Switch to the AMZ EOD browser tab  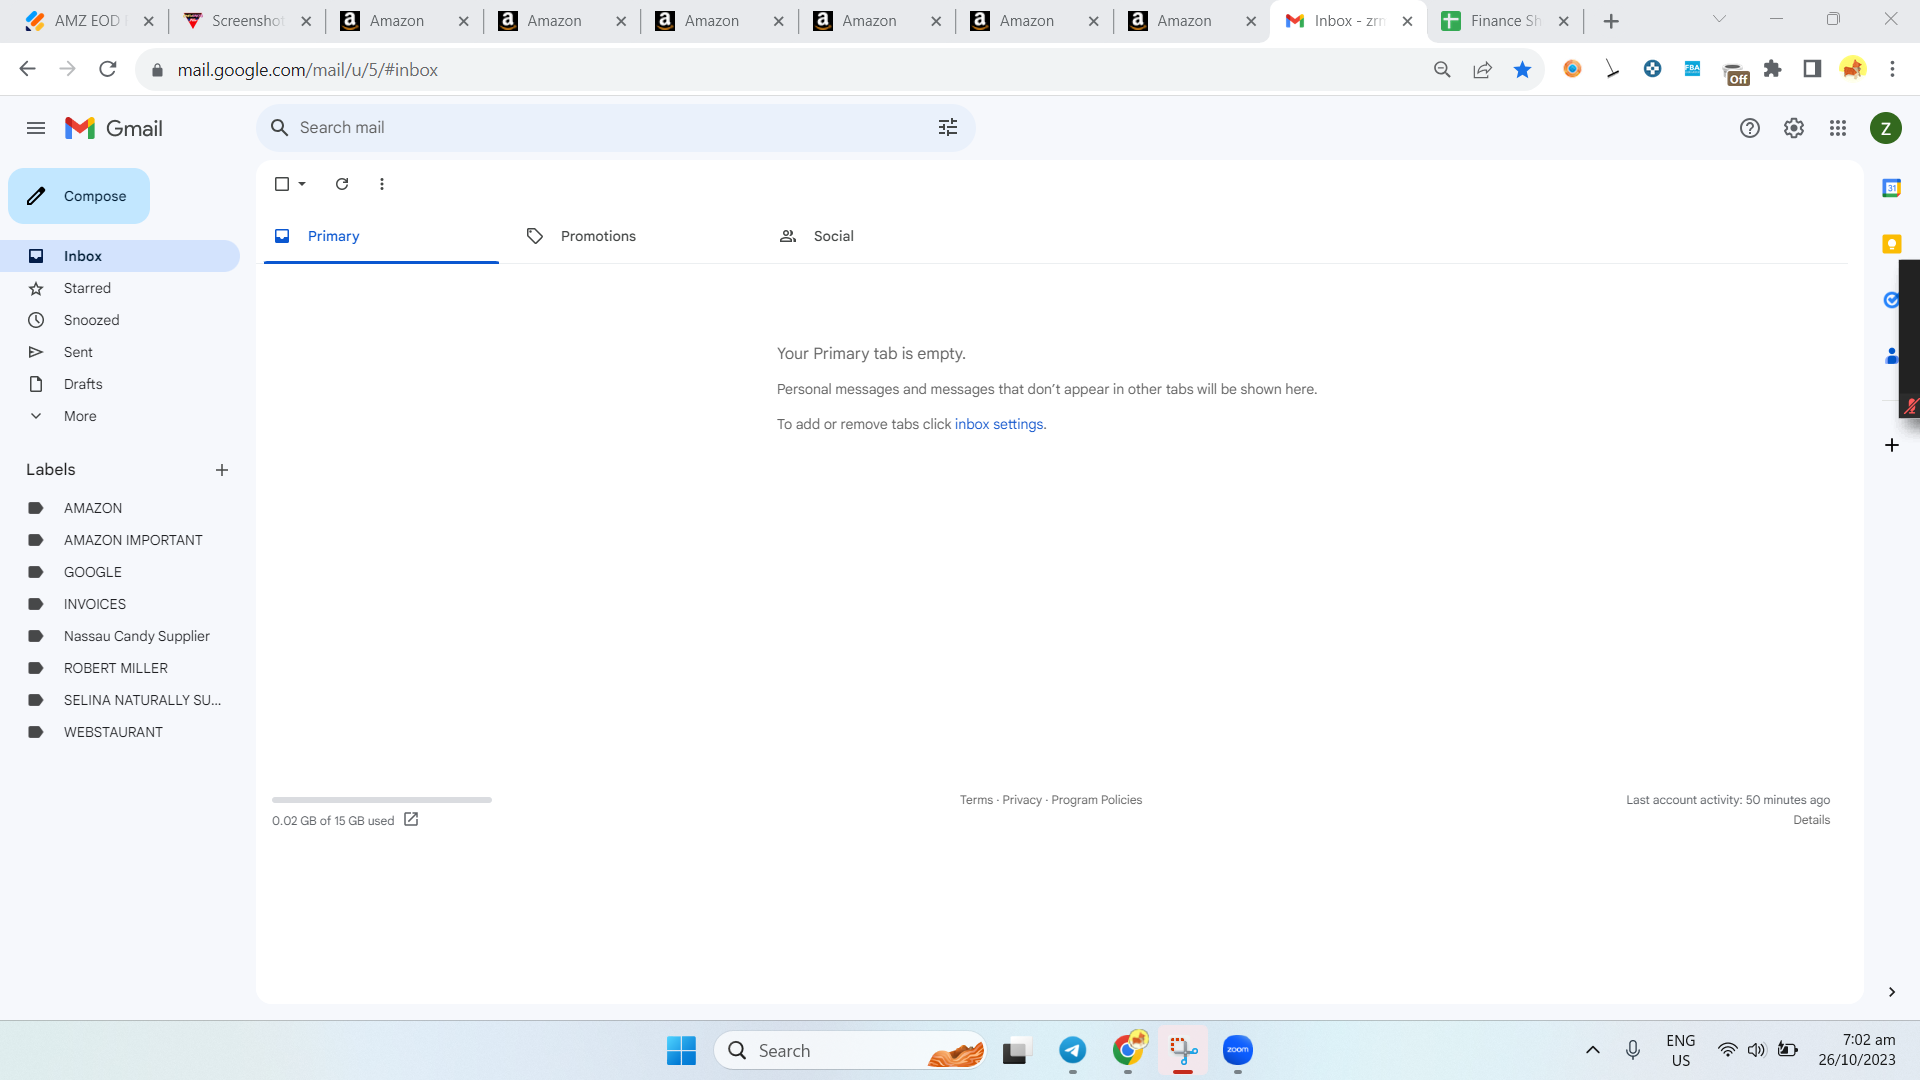click(89, 21)
